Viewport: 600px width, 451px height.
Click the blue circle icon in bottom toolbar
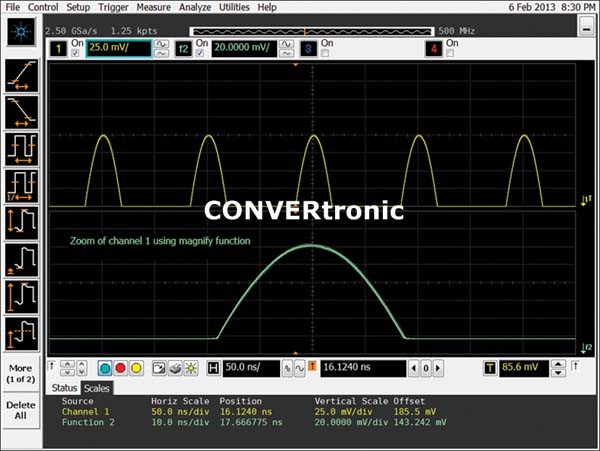[104, 368]
